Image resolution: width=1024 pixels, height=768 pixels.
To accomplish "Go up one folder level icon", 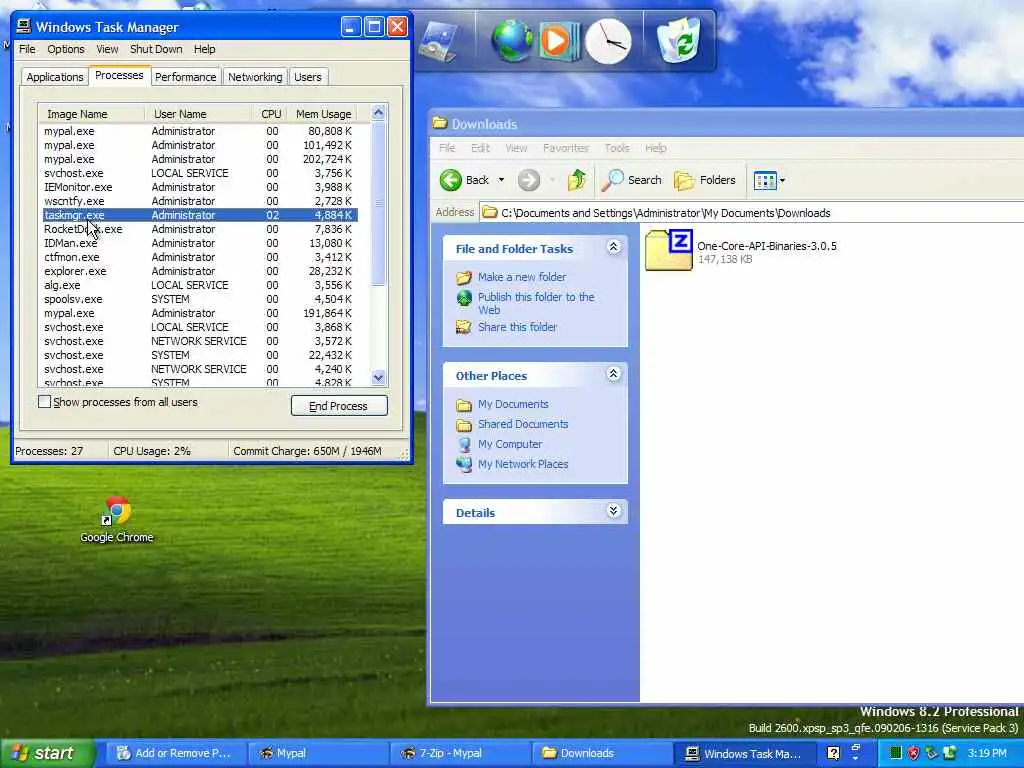I will tap(577, 180).
